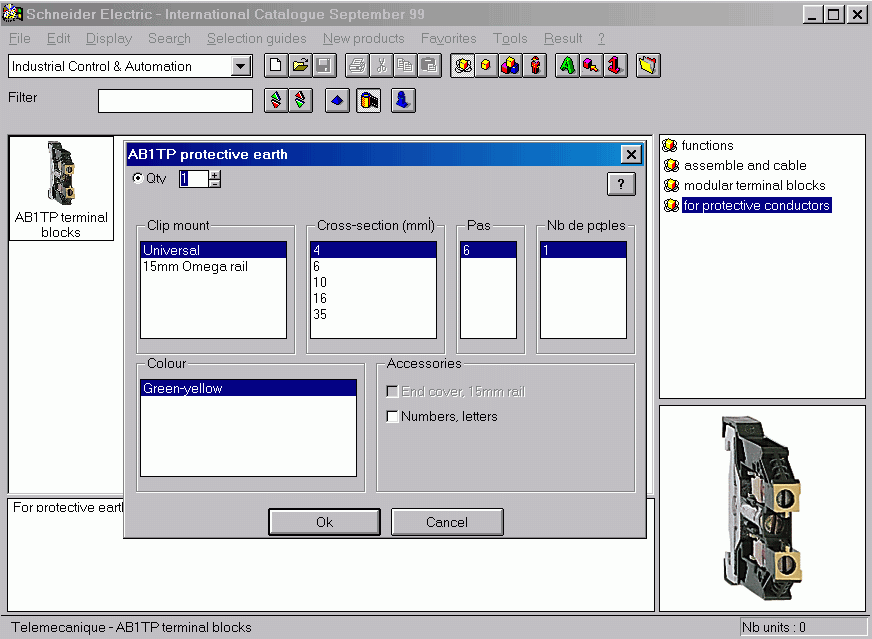872x639 pixels.
Task: Tick the 'Numbers, letters' checkbox
Action: click(392, 417)
